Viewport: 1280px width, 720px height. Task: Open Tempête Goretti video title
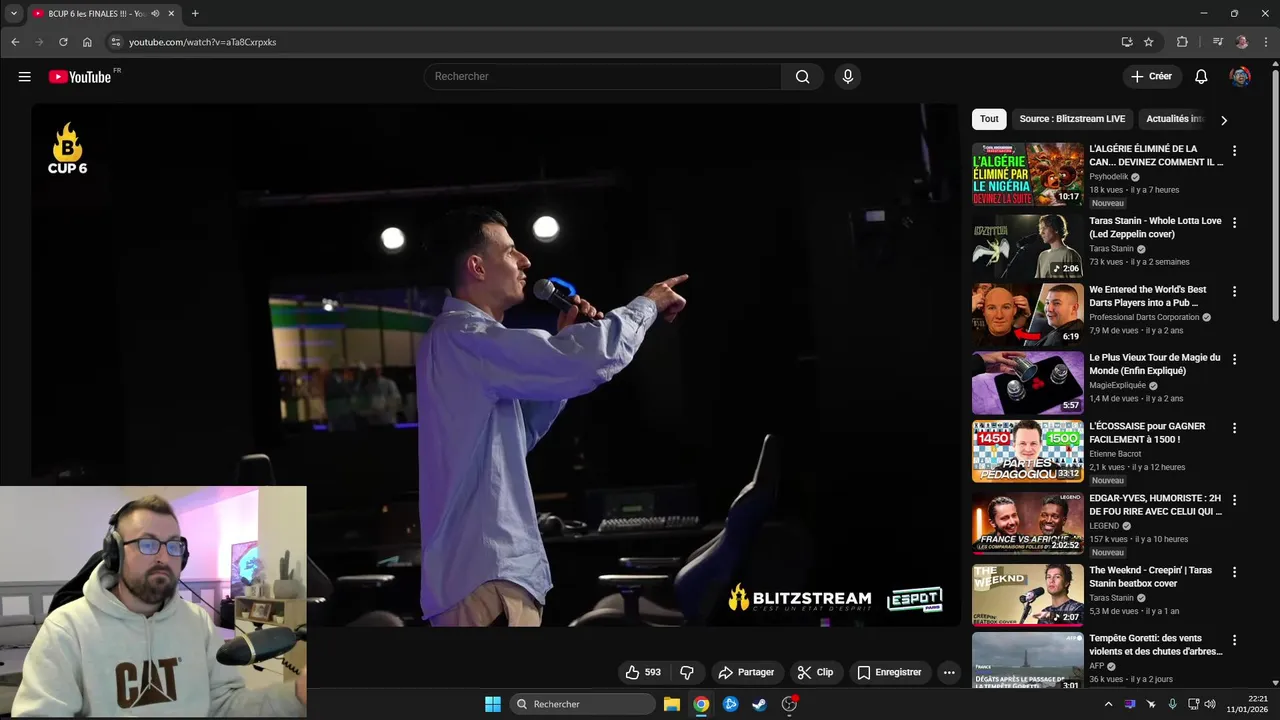(x=1155, y=645)
